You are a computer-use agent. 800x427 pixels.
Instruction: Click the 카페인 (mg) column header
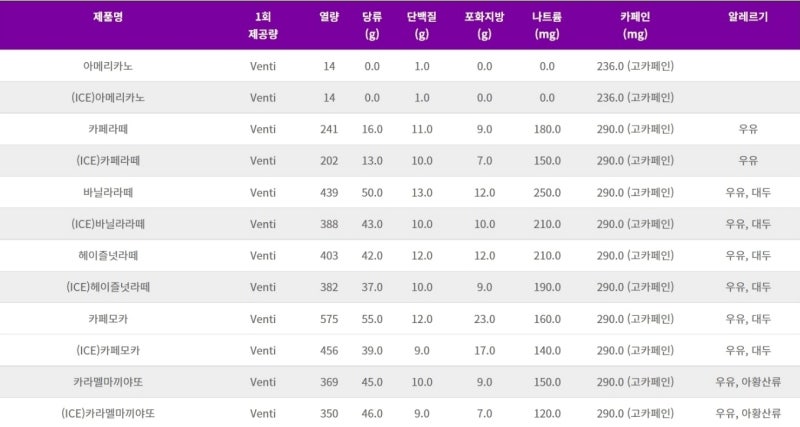coord(635,25)
